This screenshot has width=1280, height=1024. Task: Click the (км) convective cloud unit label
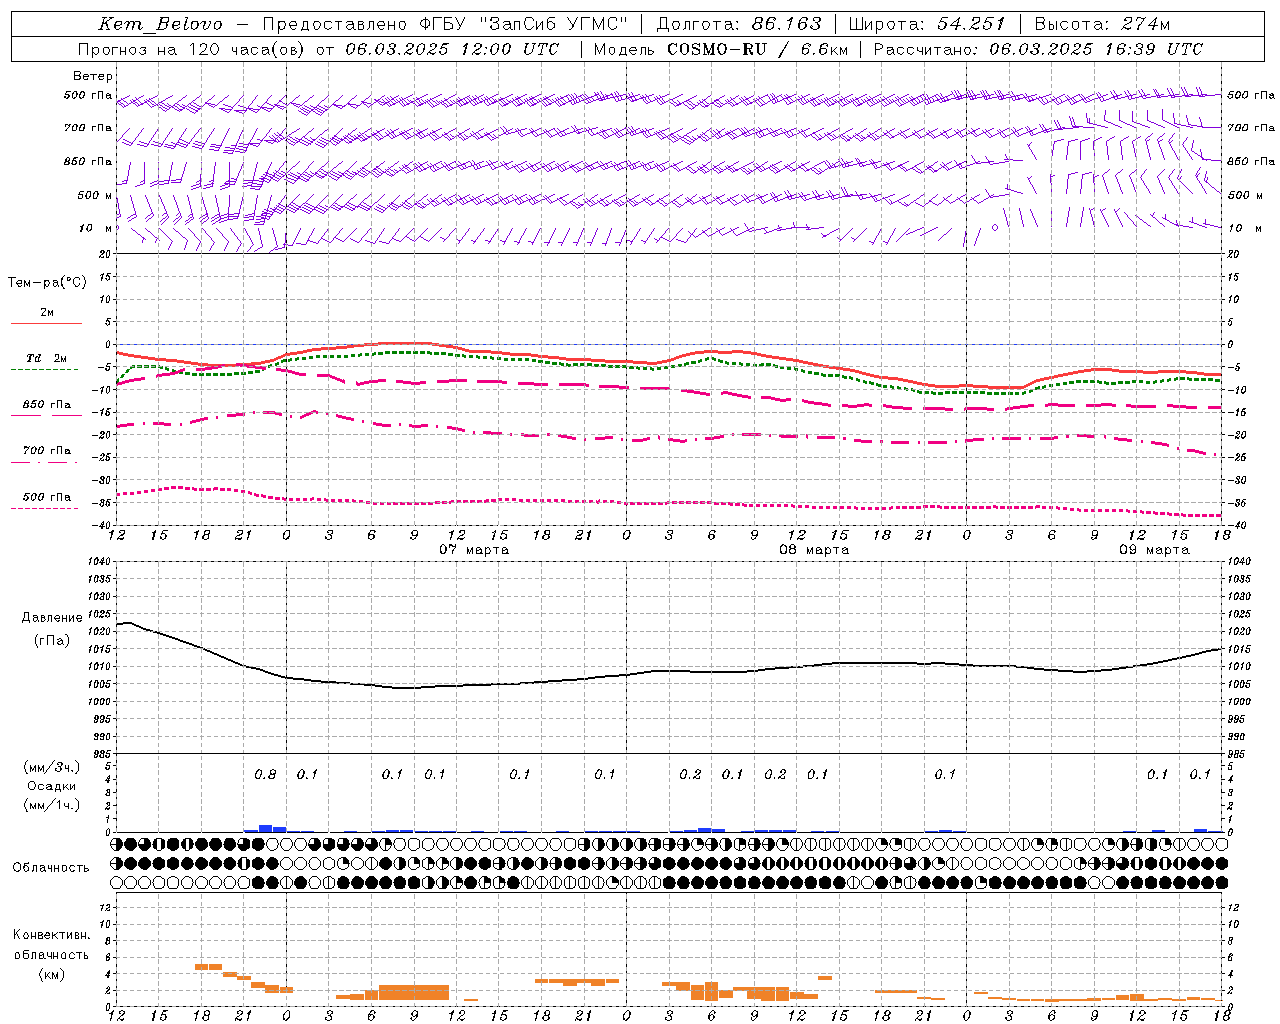(52, 974)
